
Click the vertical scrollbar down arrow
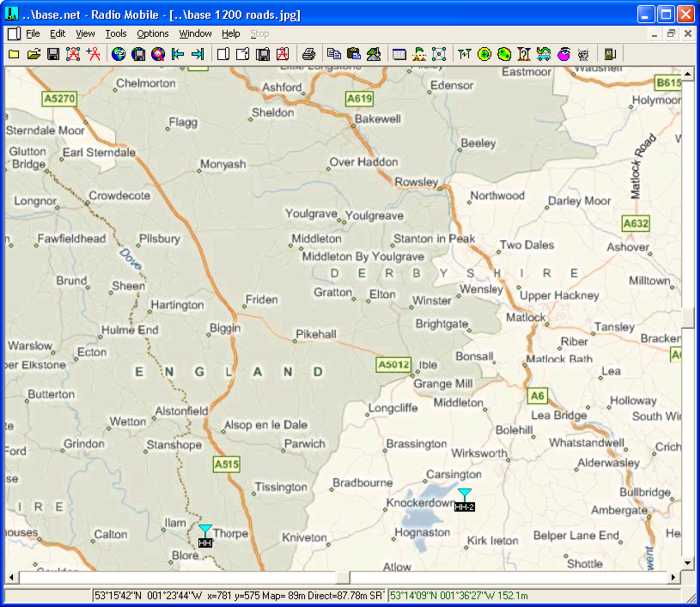[x=688, y=563]
